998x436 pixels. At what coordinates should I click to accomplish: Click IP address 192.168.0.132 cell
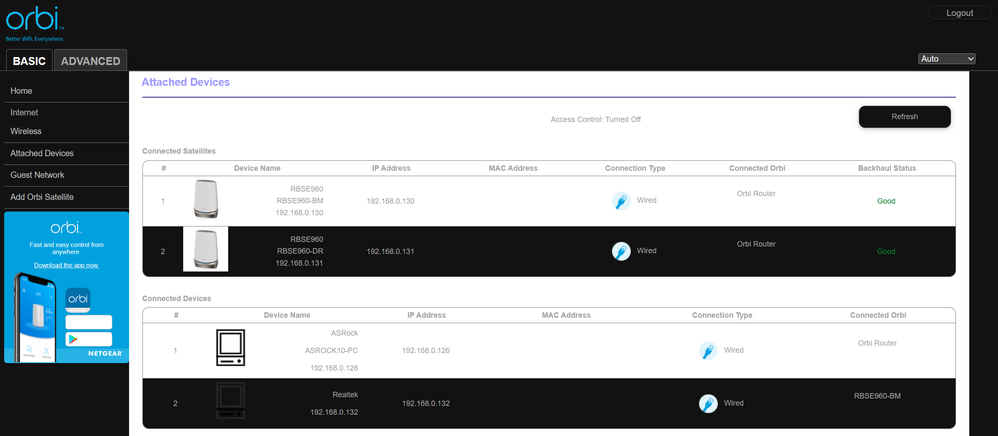pyautogui.click(x=426, y=404)
